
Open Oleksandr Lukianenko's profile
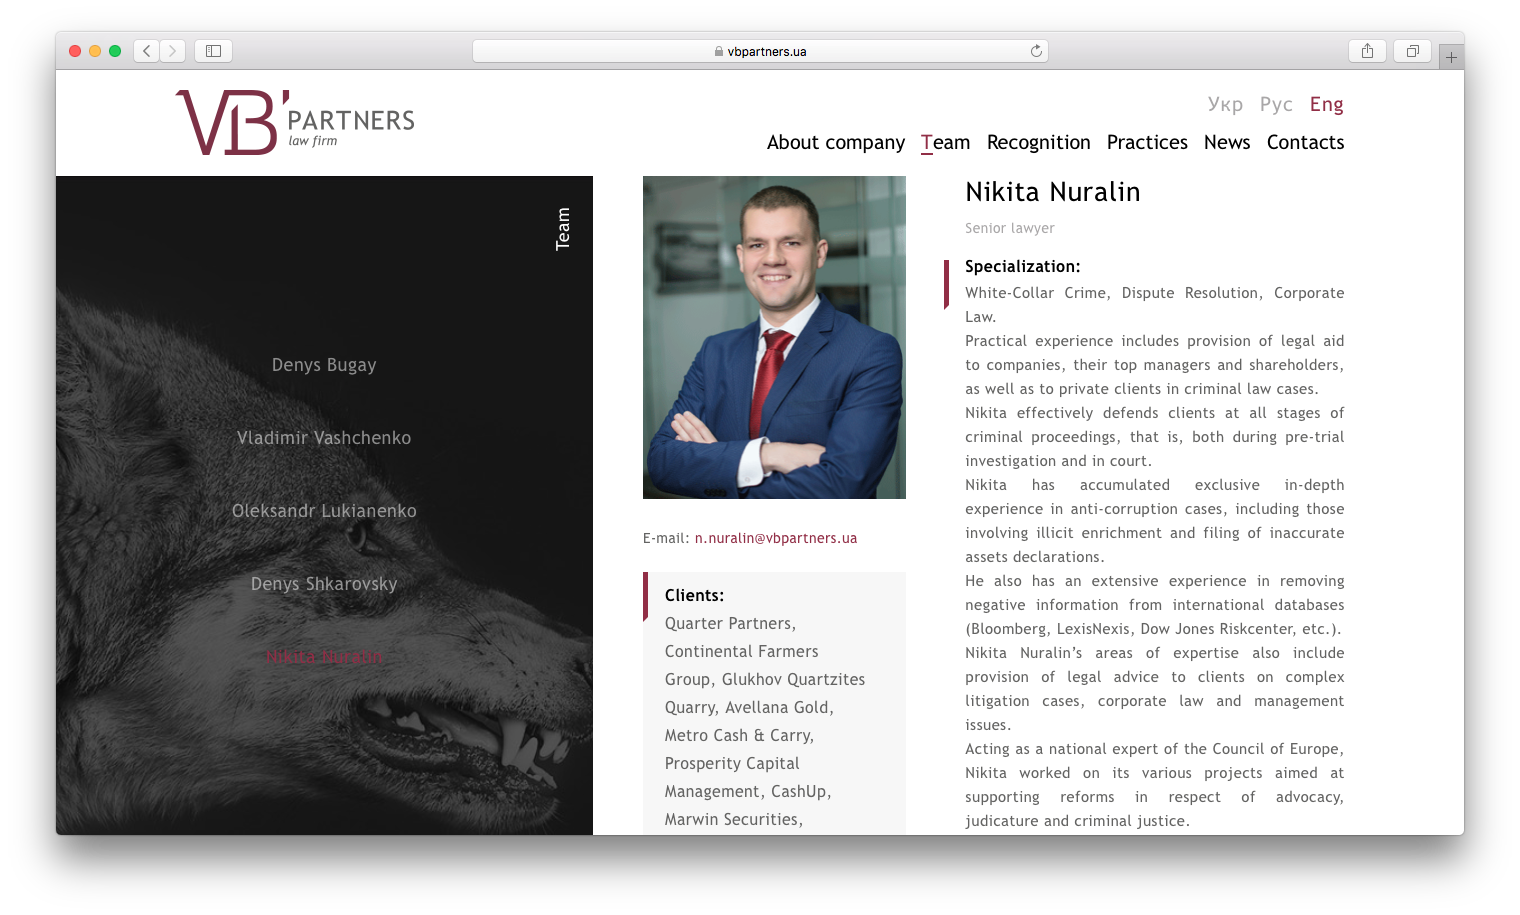click(x=324, y=511)
